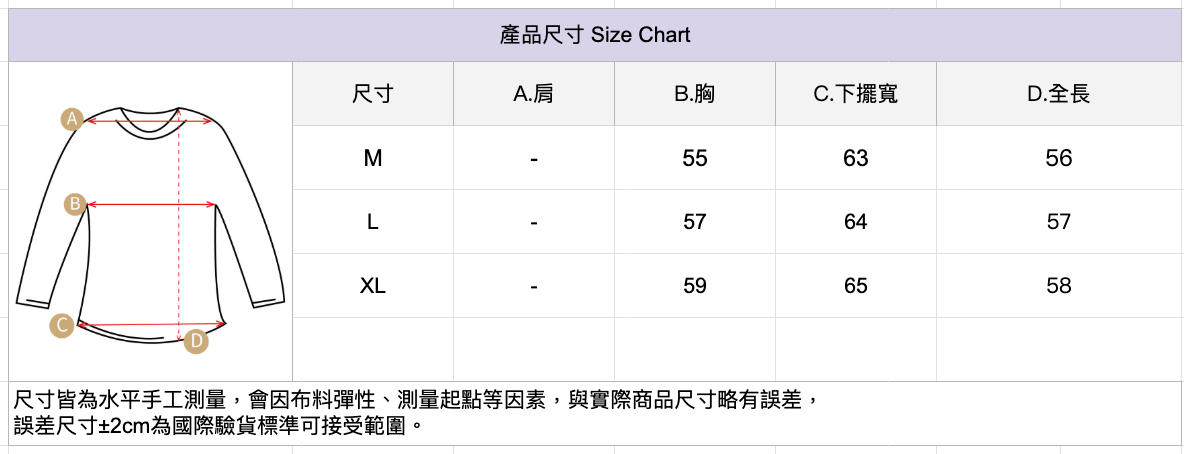Screen dimensions: 1184x454
Task: Click the circle B chest marker on the diagram
Action: click(x=74, y=204)
